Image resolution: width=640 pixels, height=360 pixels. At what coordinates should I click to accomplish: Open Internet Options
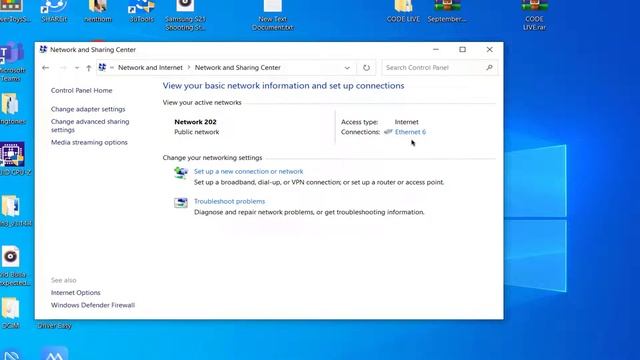click(76, 293)
